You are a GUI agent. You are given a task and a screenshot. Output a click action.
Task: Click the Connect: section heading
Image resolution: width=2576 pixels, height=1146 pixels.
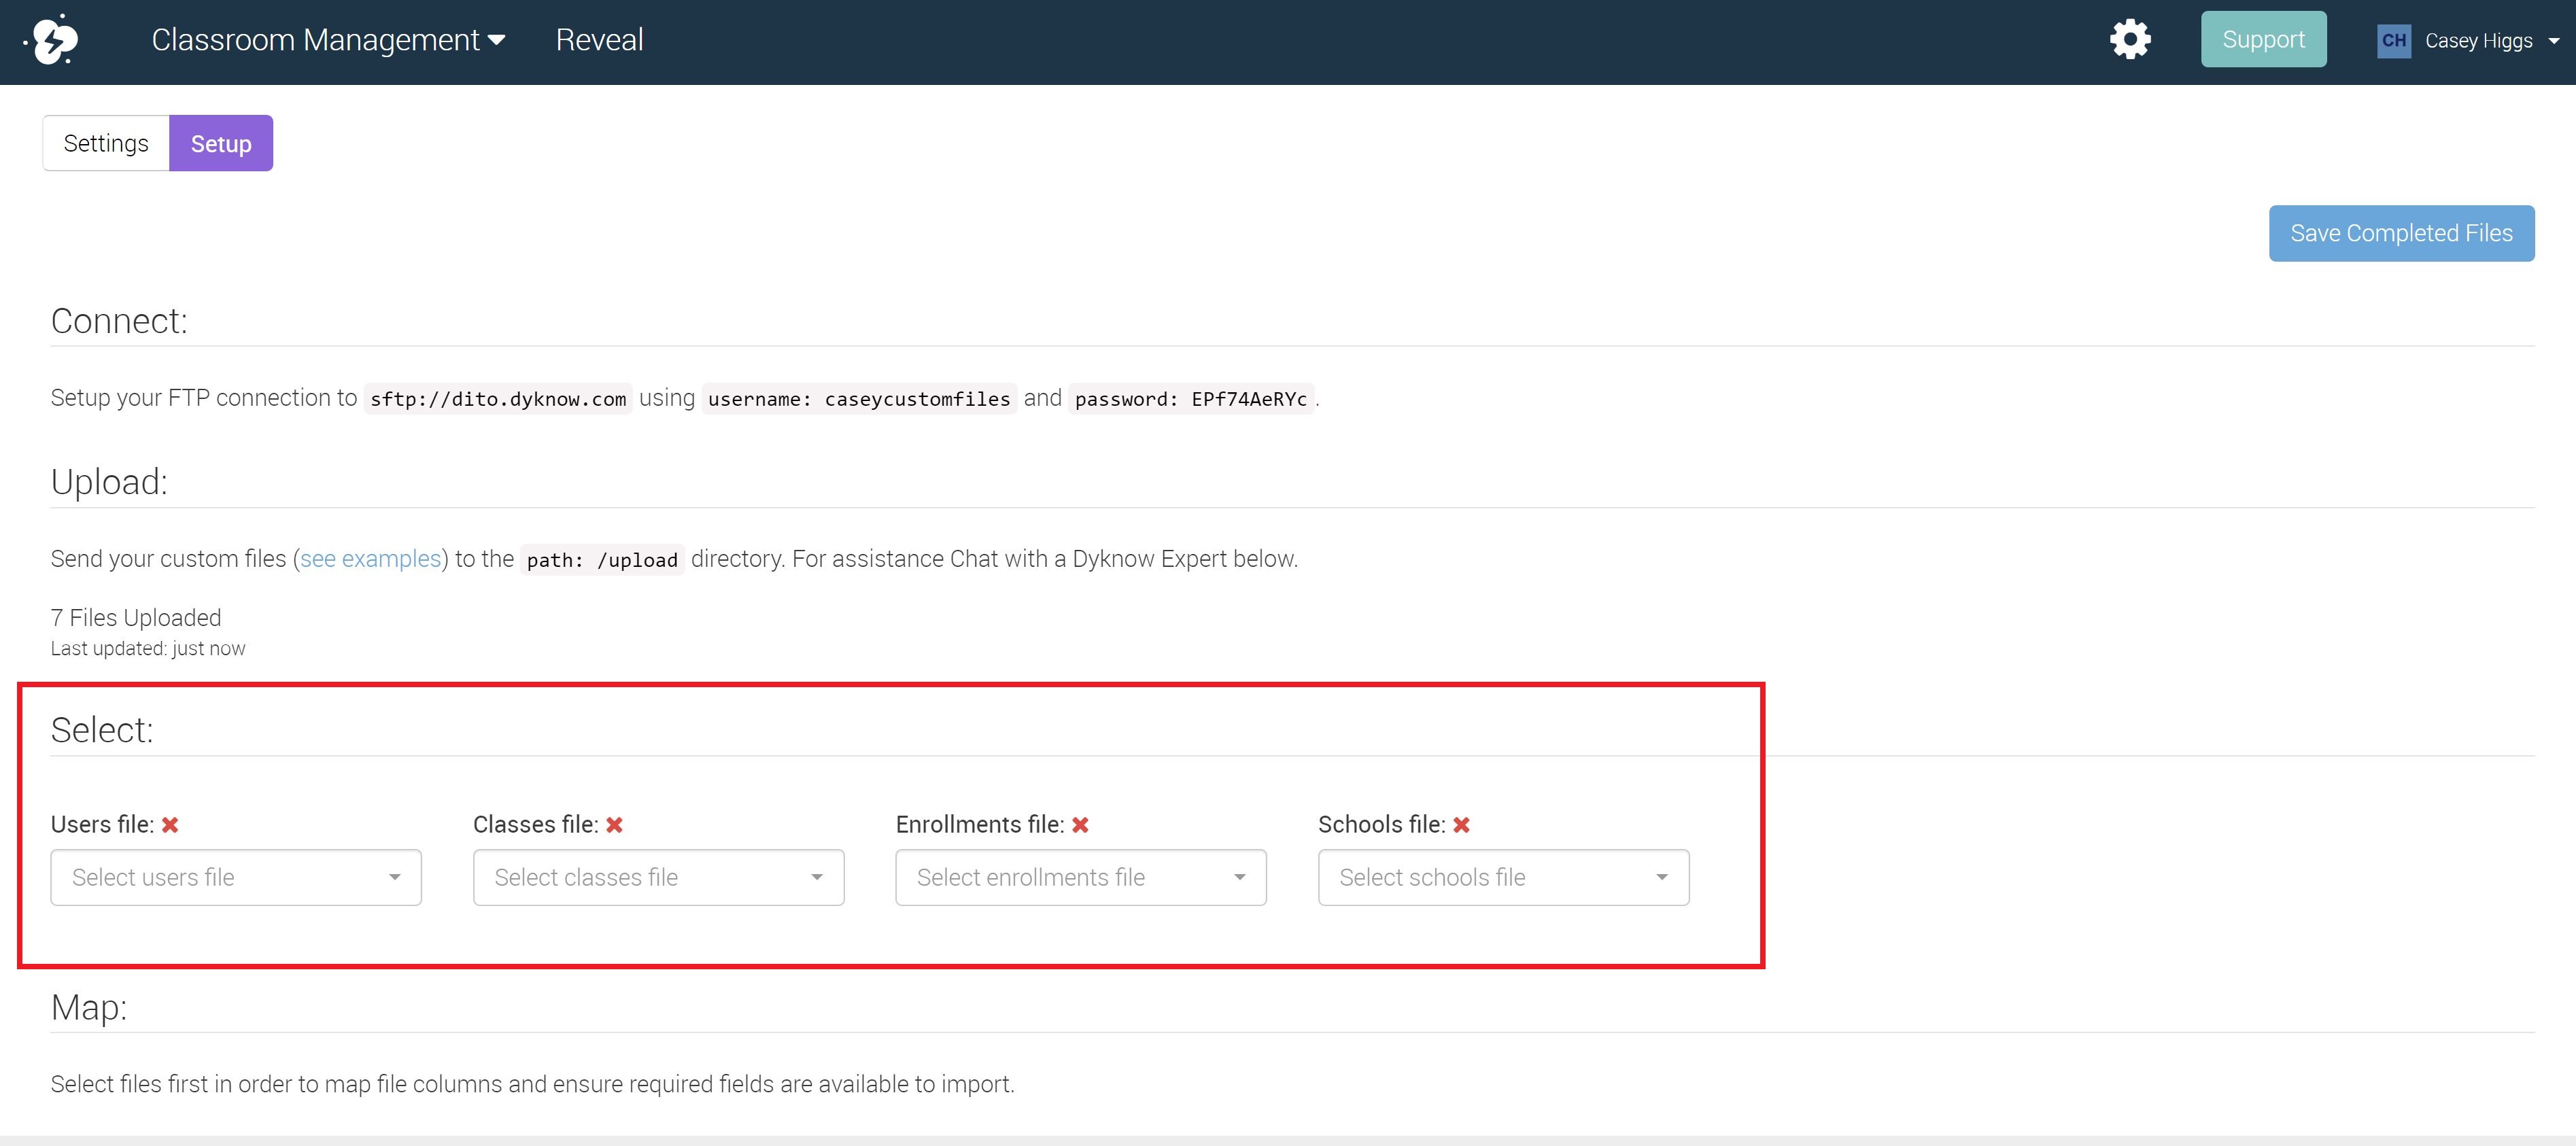click(119, 321)
